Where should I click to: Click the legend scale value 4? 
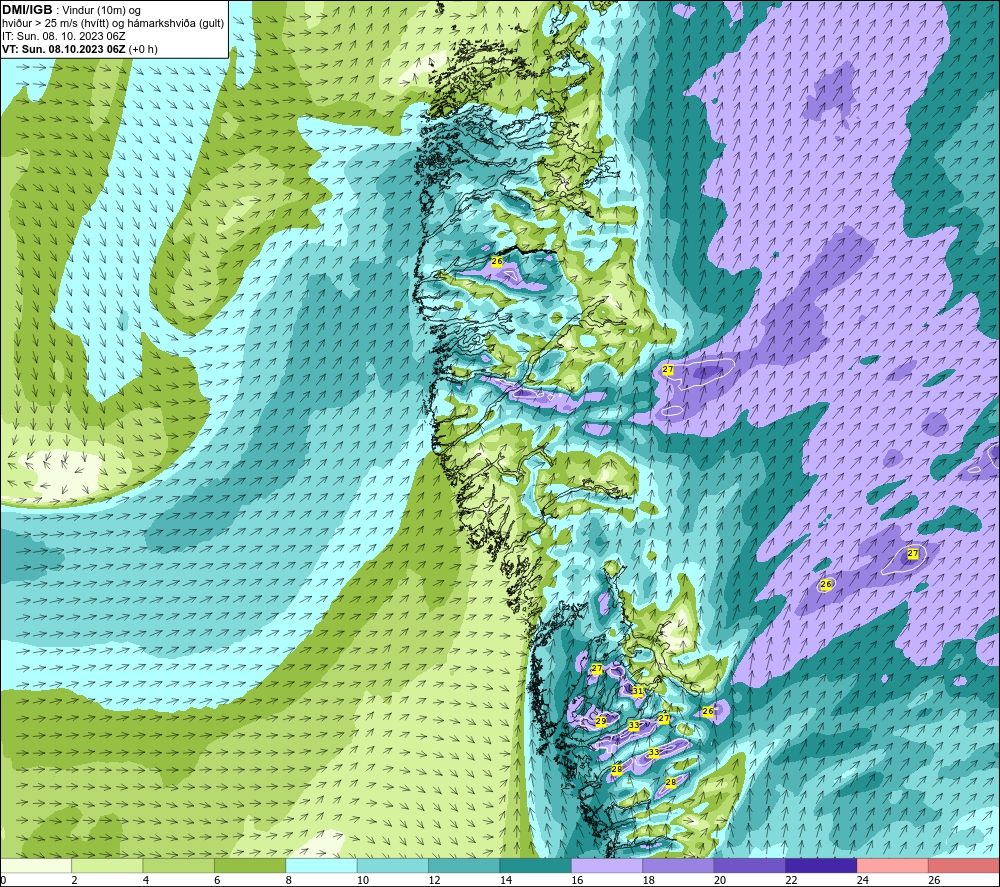[146, 880]
